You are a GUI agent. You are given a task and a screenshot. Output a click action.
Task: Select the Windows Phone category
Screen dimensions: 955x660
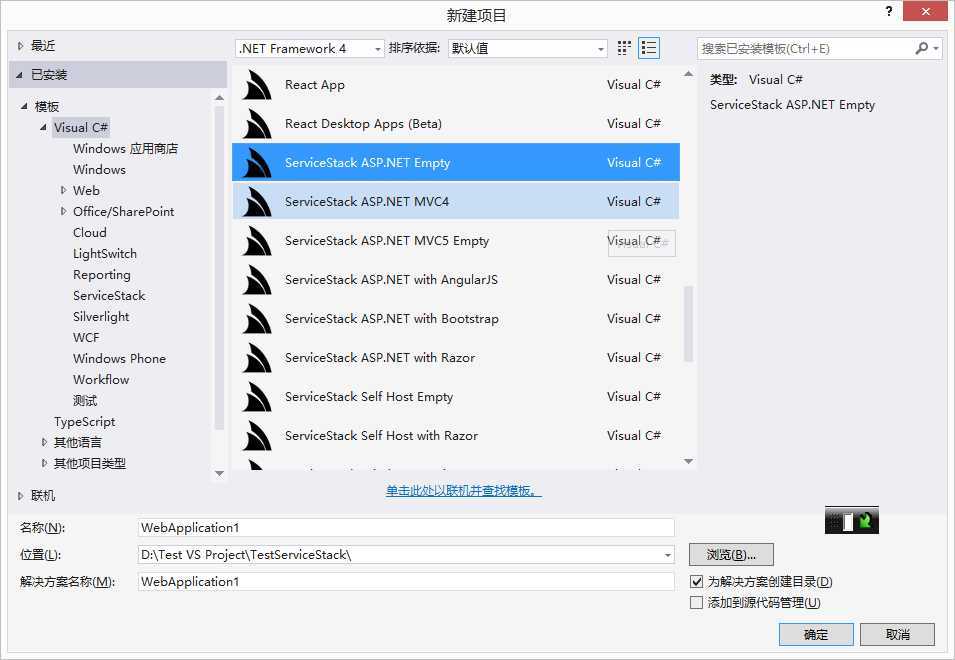click(119, 359)
